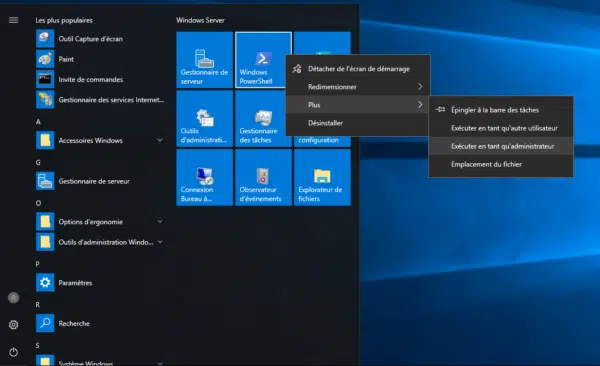Open Système Windows folder entry
600x366 pixels.
point(100,361)
